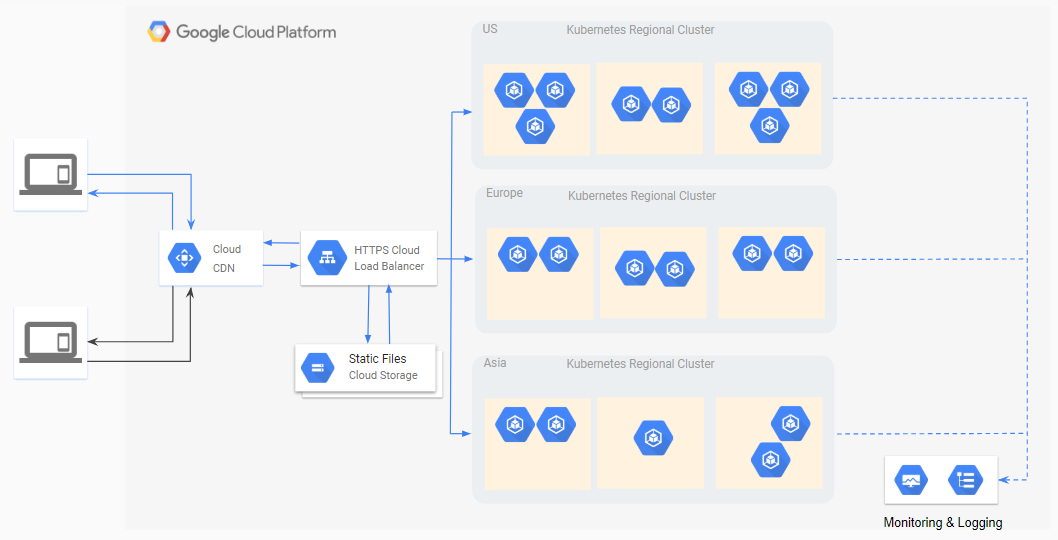Image resolution: width=1058 pixels, height=540 pixels.
Task: Select left pod in Asia cluster's first zone
Action: coord(515,425)
